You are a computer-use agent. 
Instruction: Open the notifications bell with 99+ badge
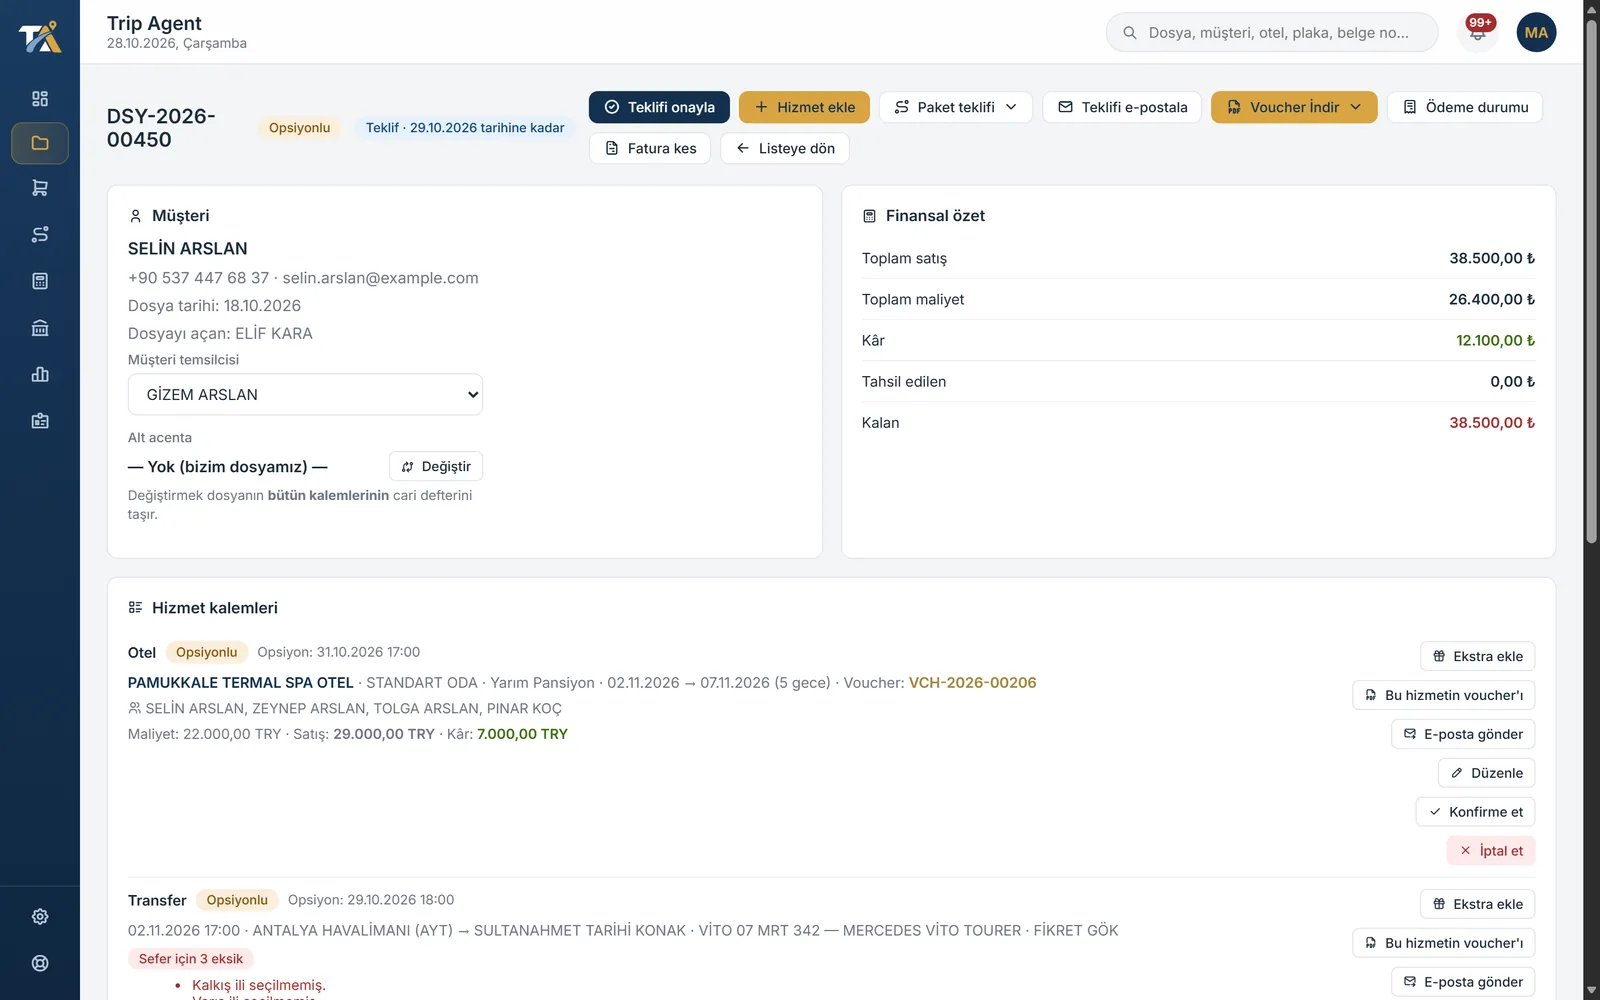click(x=1478, y=32)
